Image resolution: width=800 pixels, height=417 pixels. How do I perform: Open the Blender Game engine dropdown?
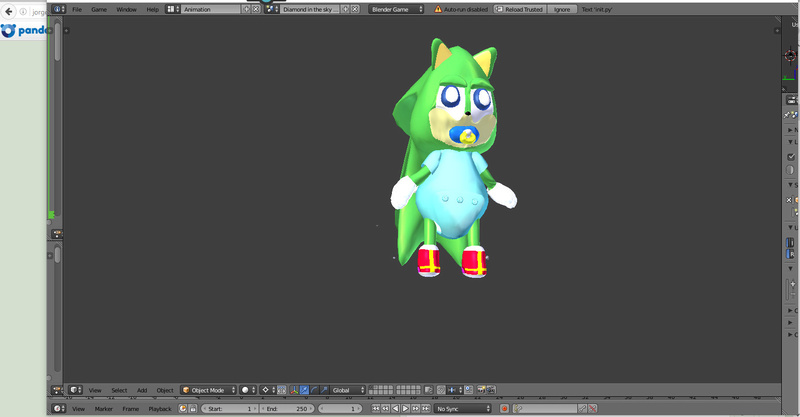[x=396, y=9]
